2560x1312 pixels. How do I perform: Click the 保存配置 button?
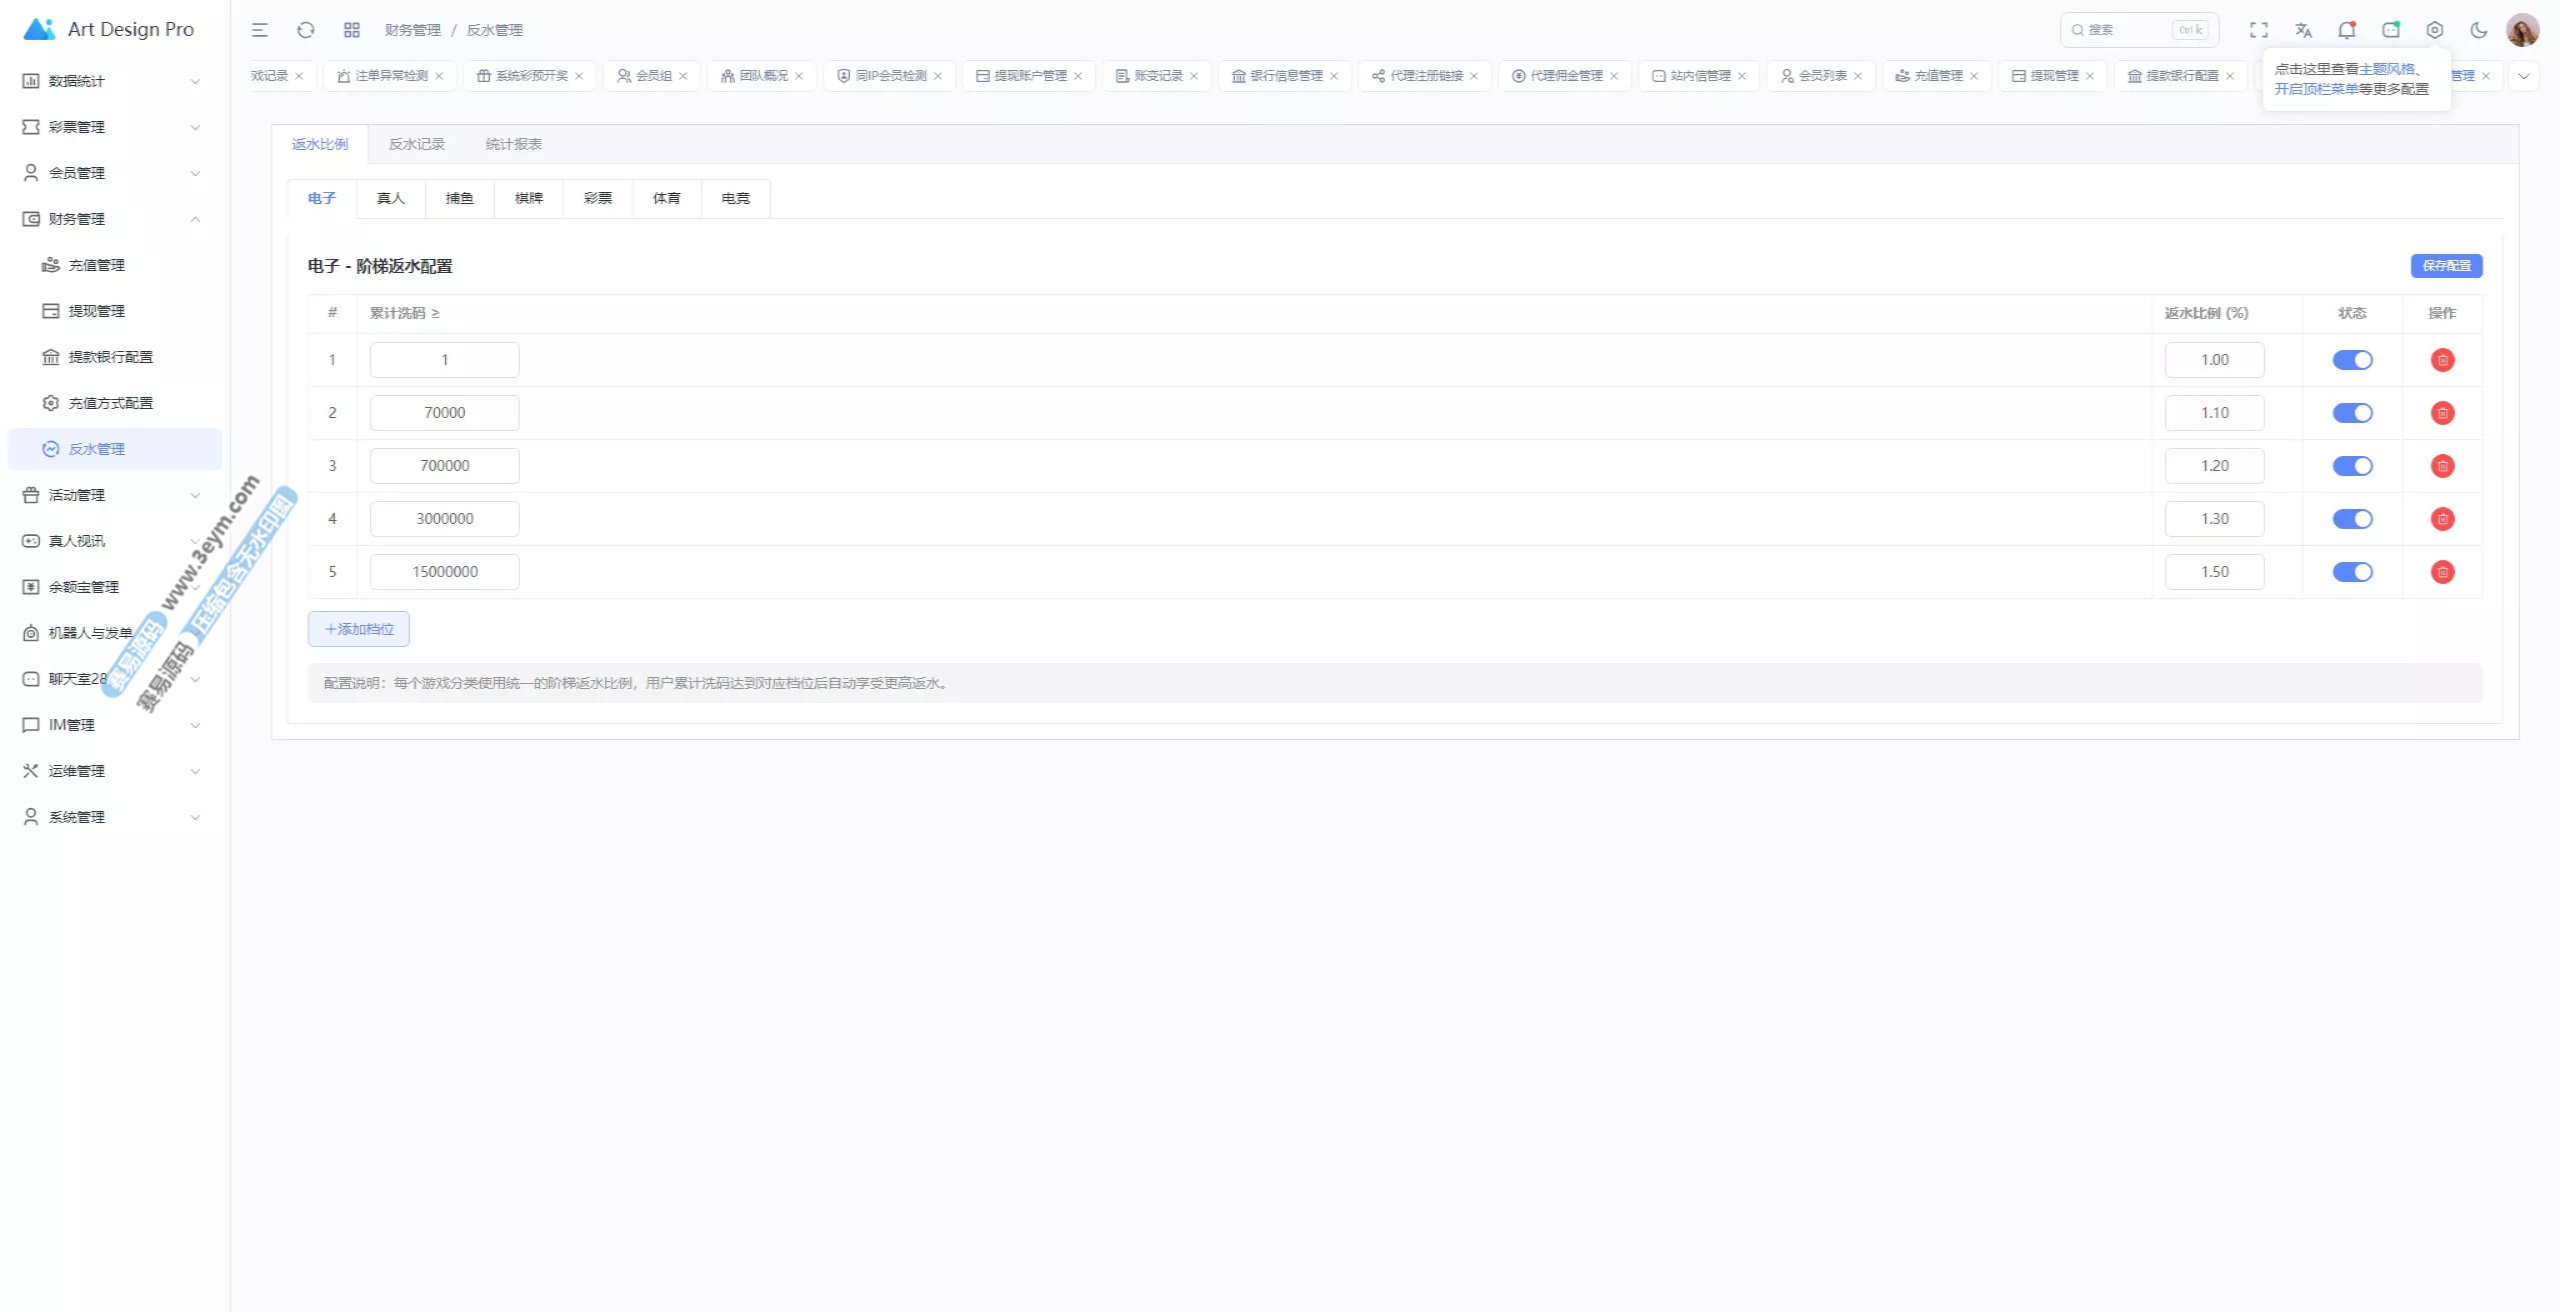pyautogui.click(x=2446, y=266)
